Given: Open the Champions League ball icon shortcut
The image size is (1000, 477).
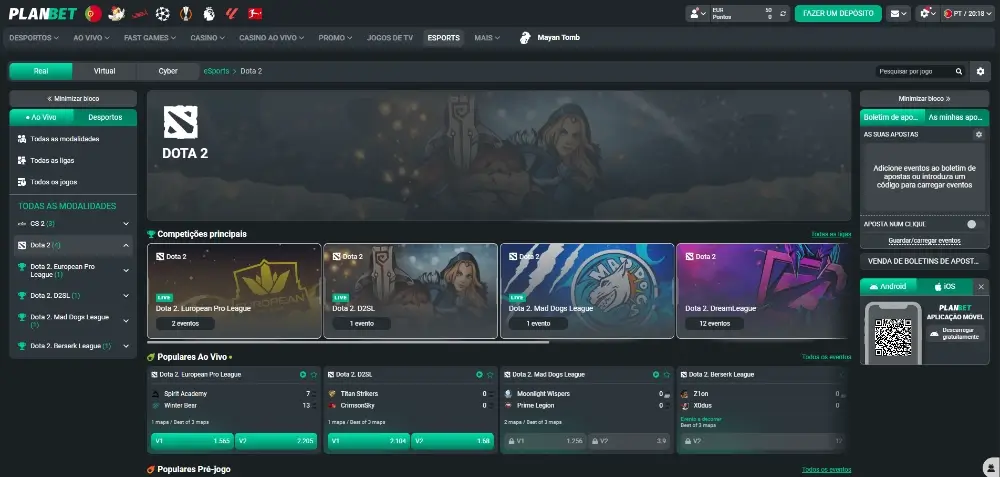Looking at the screenshot, I should pos(163,13).
